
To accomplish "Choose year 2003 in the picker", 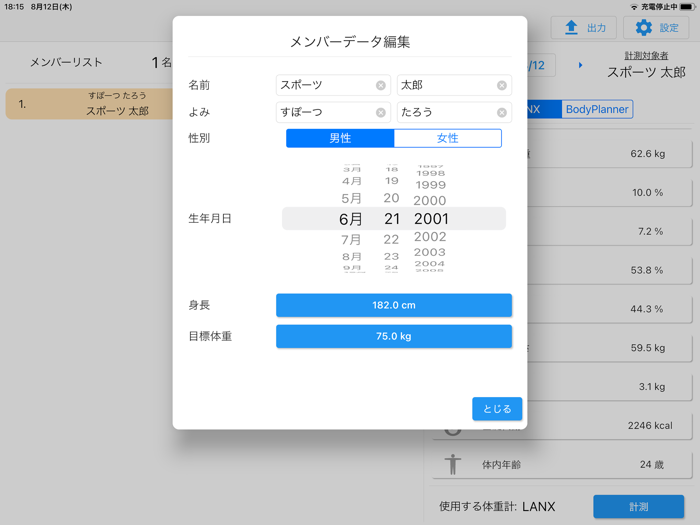I will point(430,252).
